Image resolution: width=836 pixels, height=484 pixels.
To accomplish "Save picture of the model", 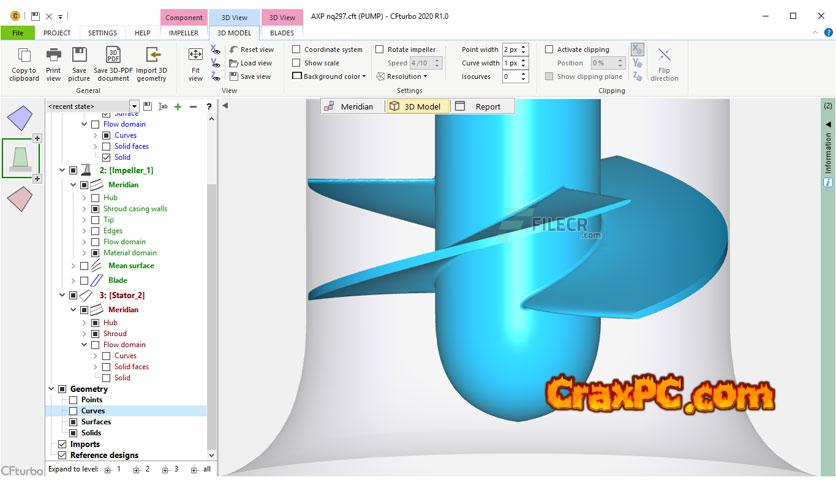I will (79, 64).
